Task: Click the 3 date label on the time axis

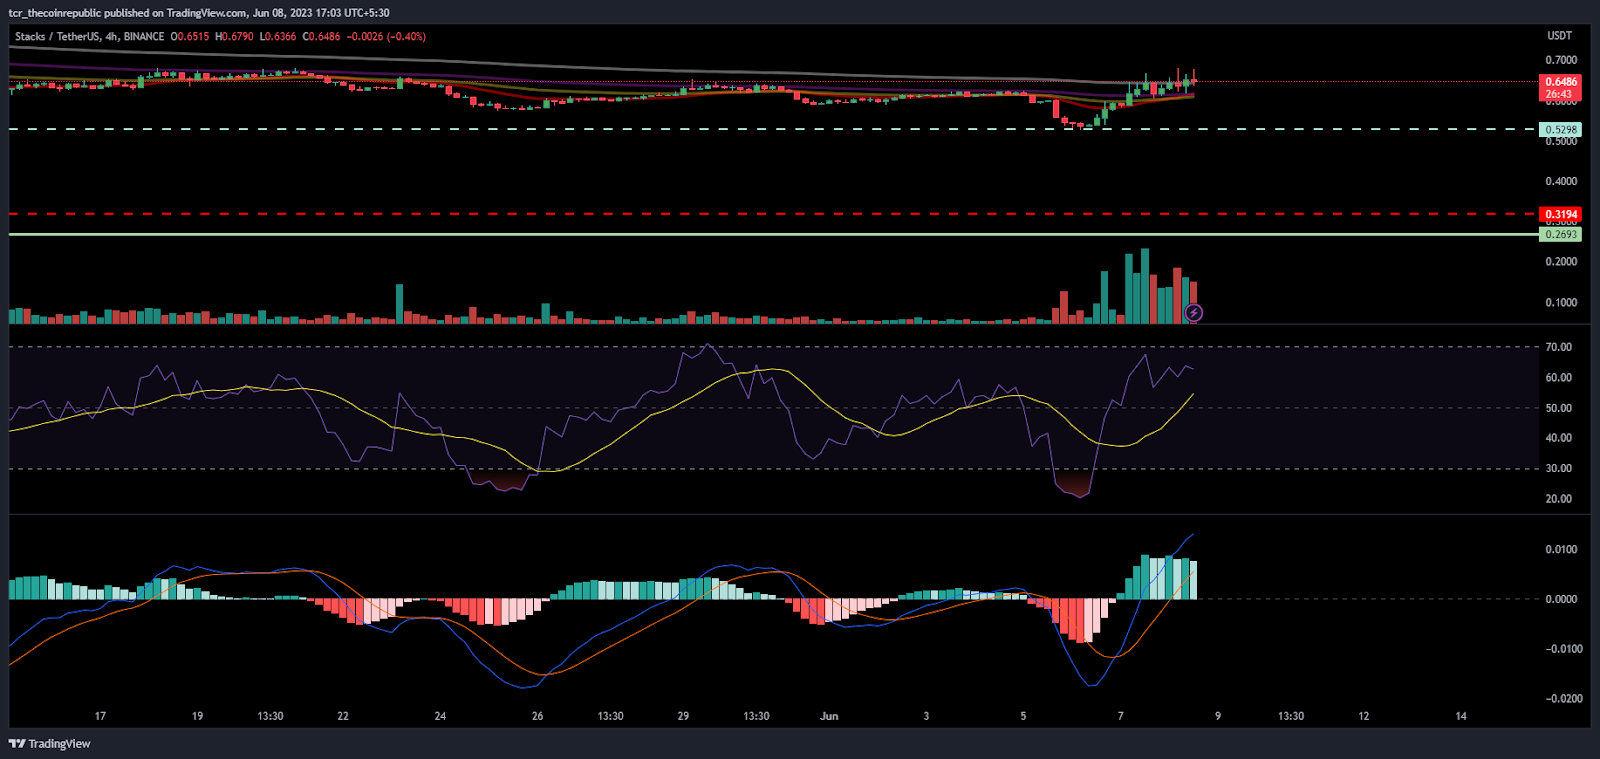Action: pos(926,716)
